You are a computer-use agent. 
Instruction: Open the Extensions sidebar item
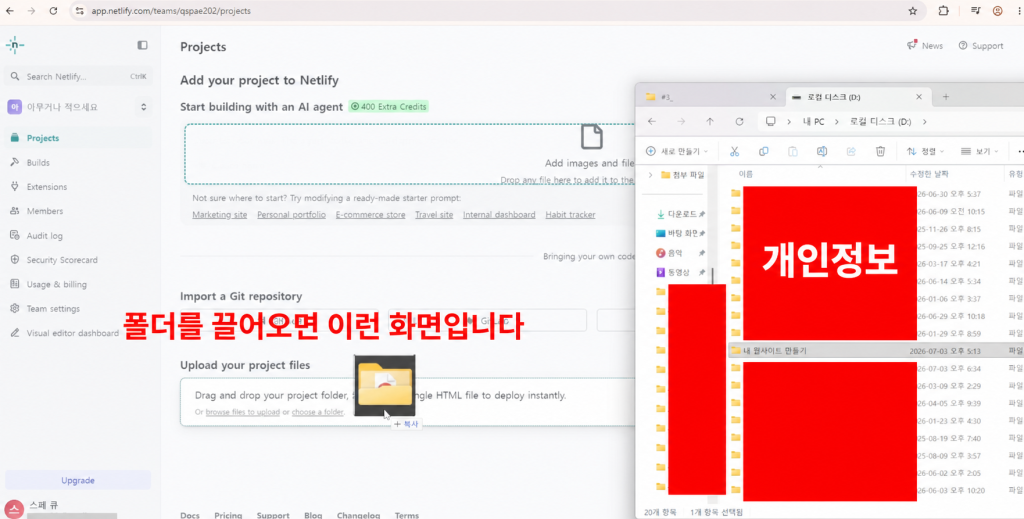[x=78, y=187]
